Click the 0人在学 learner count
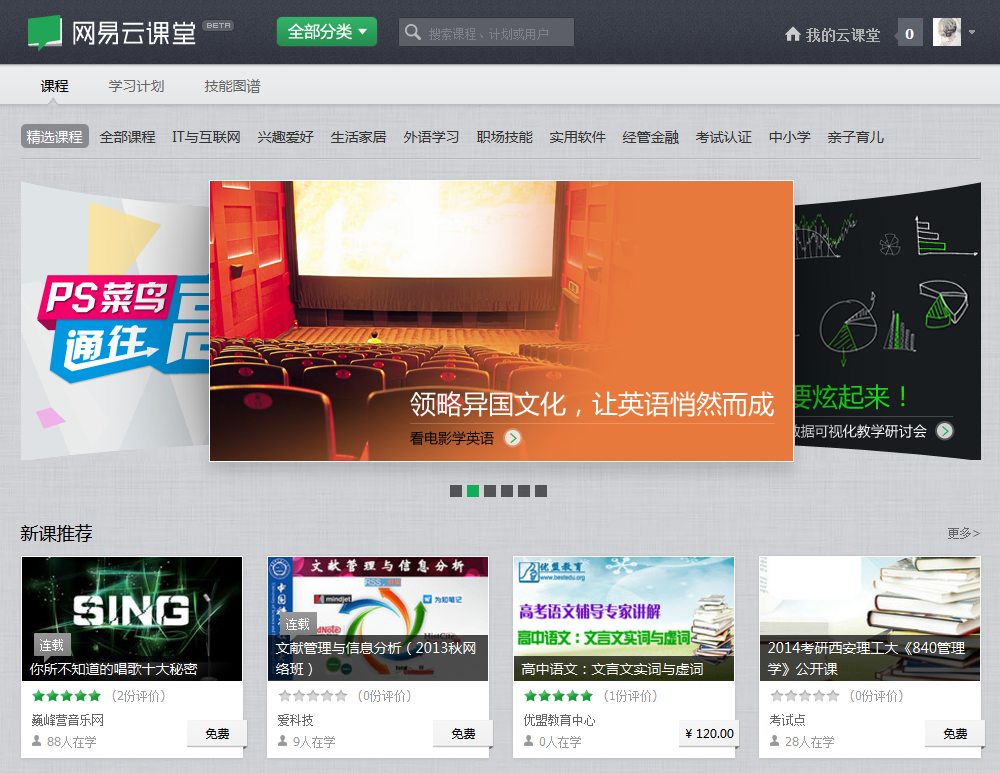 coord(560,742)
